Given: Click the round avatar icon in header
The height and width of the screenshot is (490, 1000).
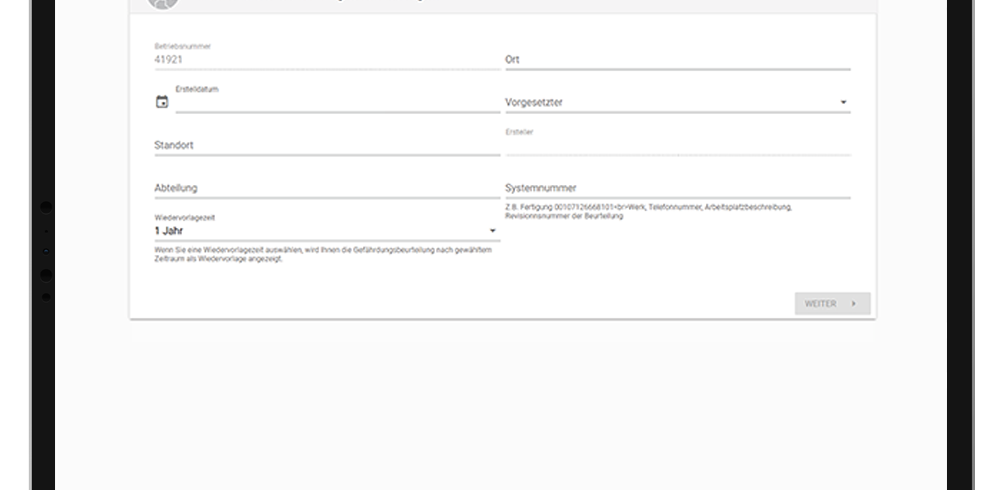Looking at the screenshot, I should point(162,3).
